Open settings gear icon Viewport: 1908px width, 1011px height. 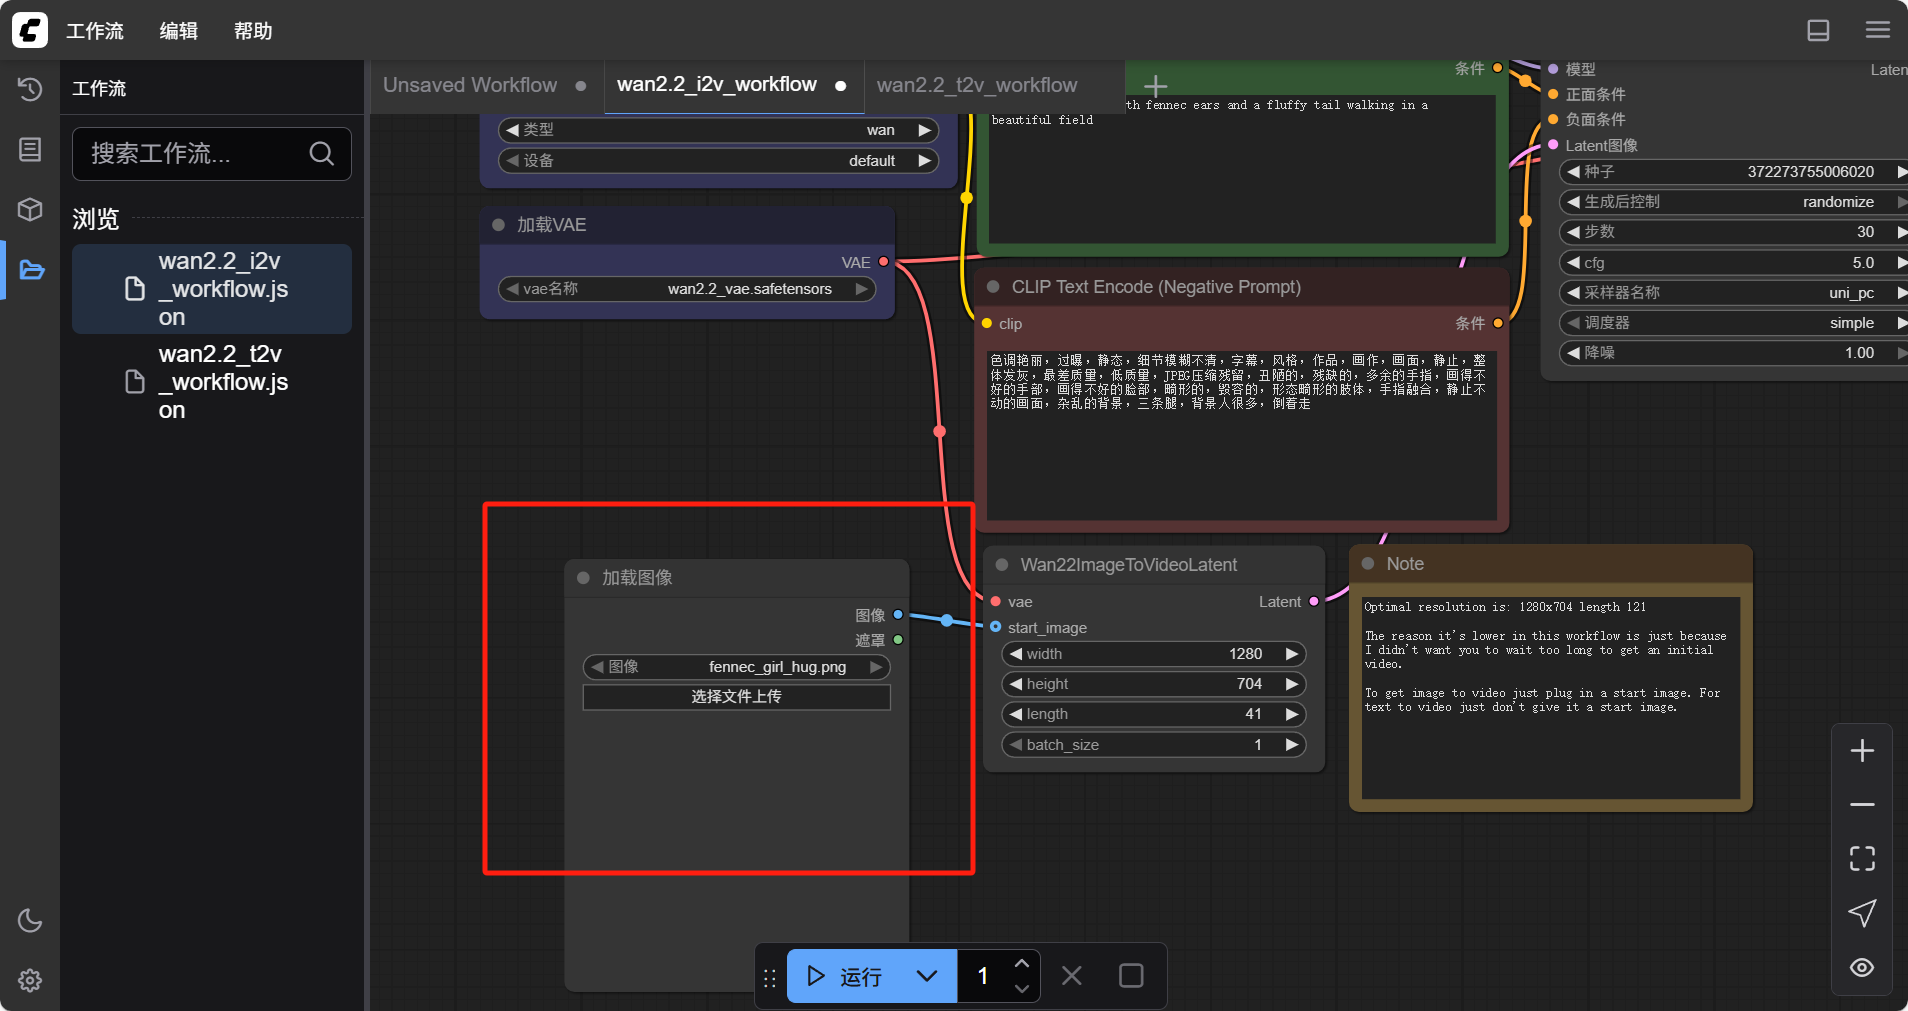pyautogui.click(x=30, y=980)
